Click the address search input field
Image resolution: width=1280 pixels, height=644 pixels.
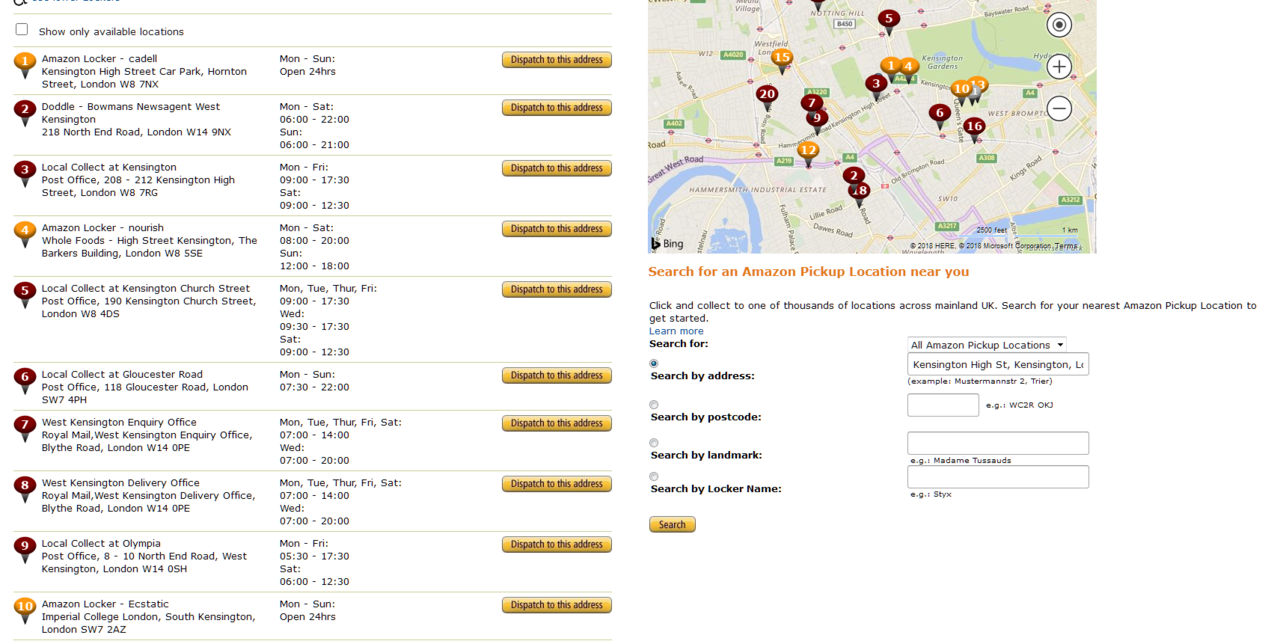tap(998, 365)
